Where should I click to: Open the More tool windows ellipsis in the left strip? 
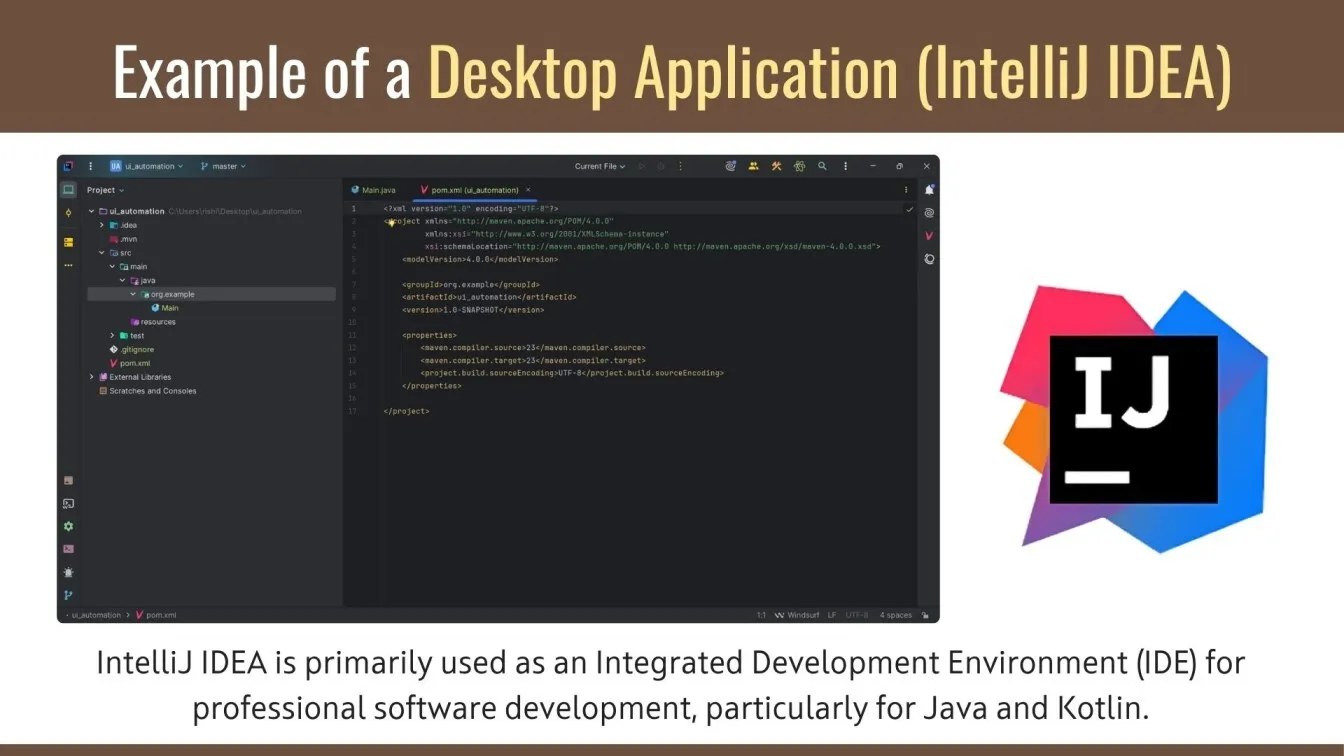(69, 265)
